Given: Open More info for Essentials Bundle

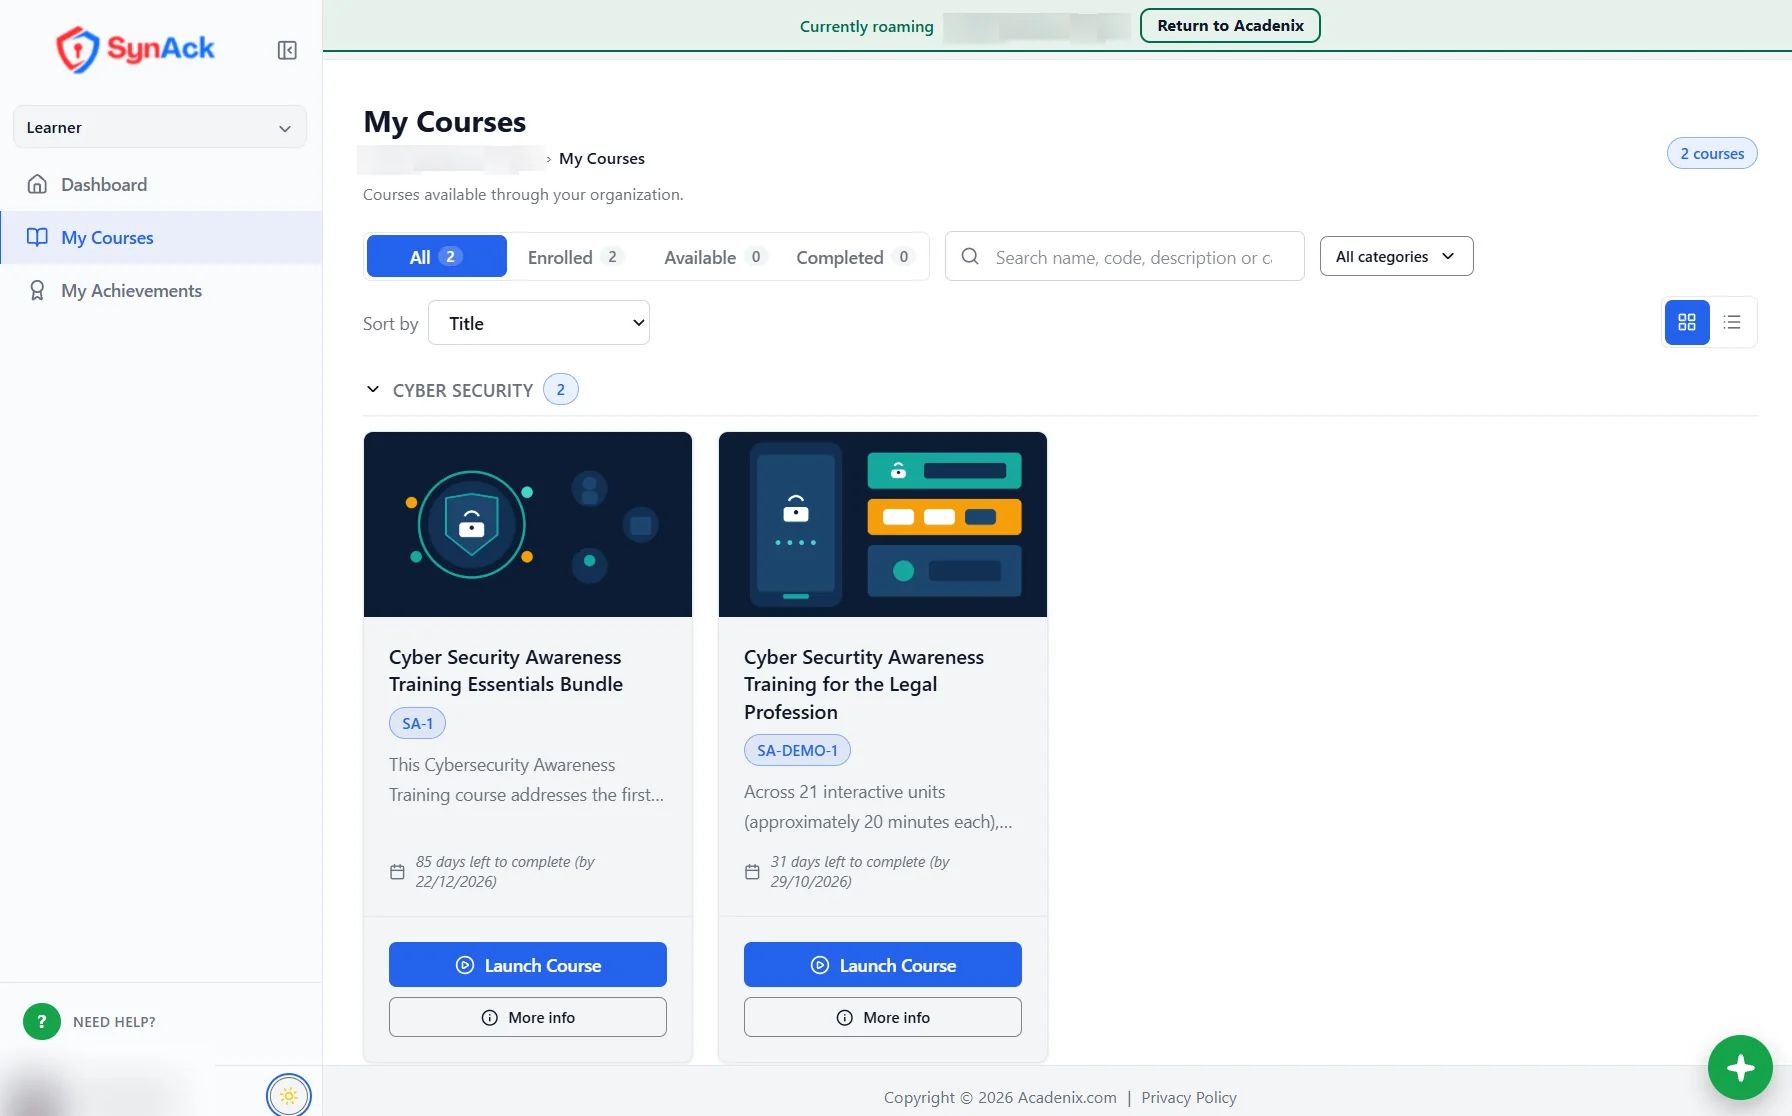Looking at the screenshot, I should [528, 1017].
